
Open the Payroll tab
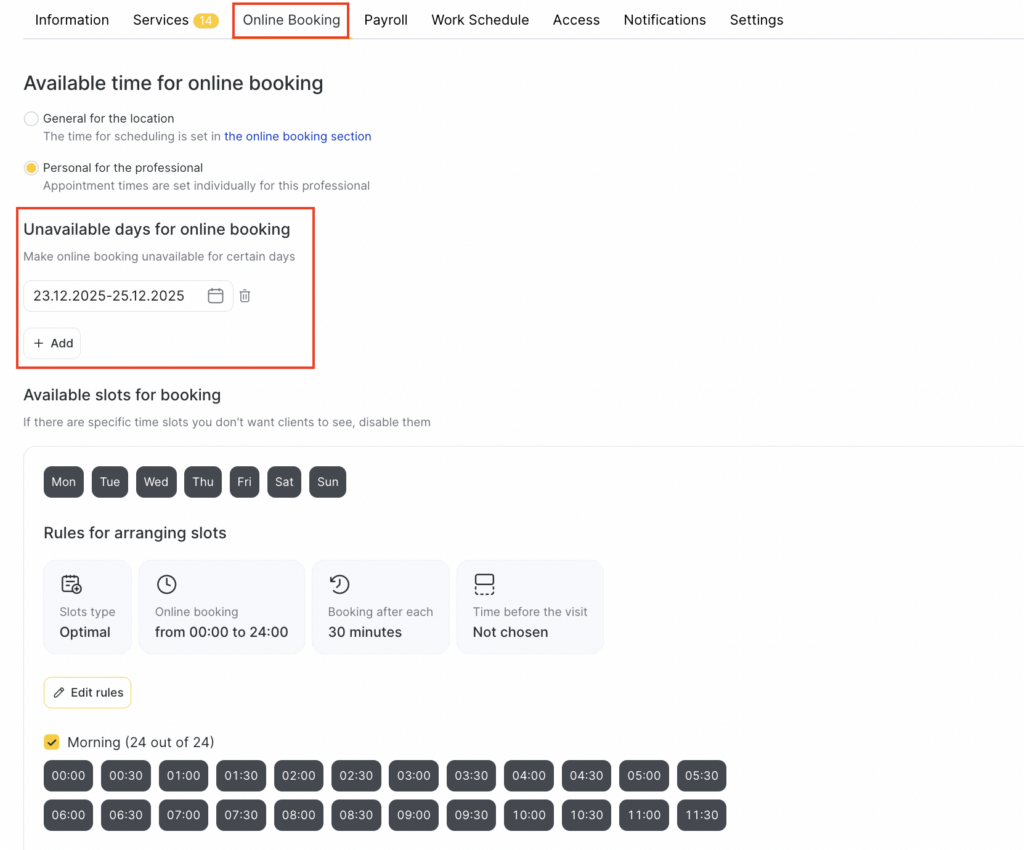[385, 20]
